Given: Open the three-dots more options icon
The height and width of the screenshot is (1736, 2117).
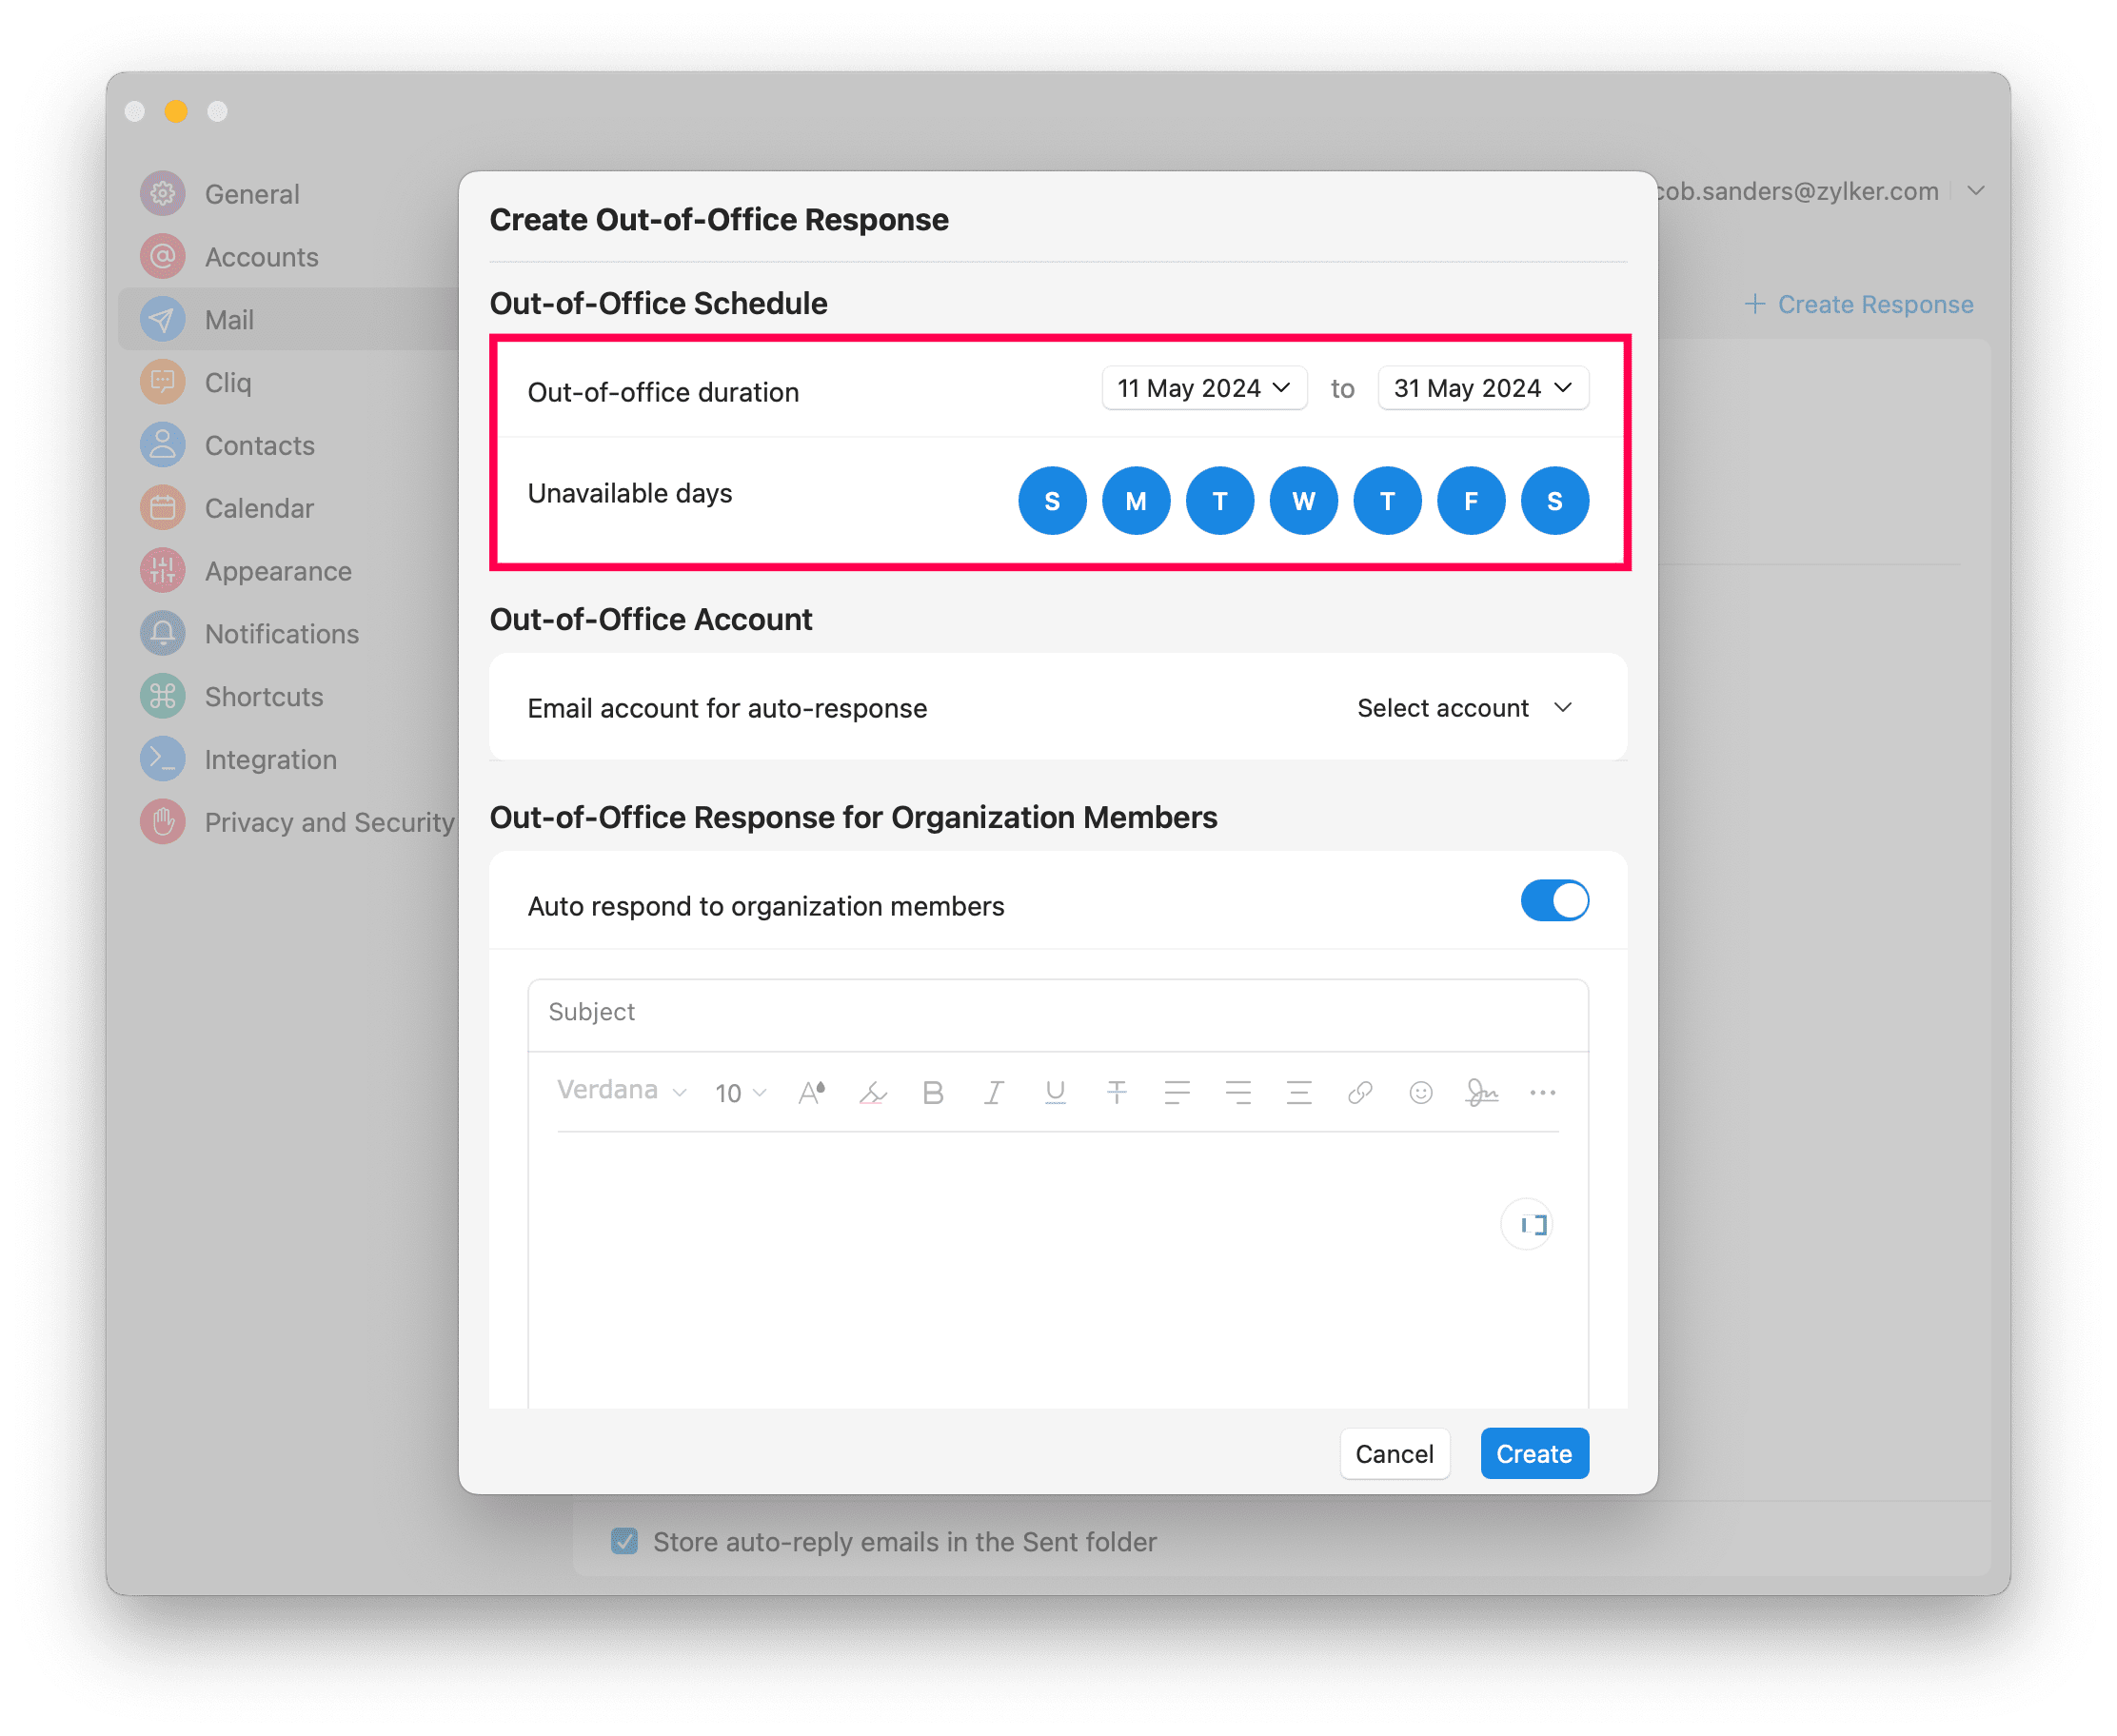Looking at the screenshot, I should pos(1542,1093).
